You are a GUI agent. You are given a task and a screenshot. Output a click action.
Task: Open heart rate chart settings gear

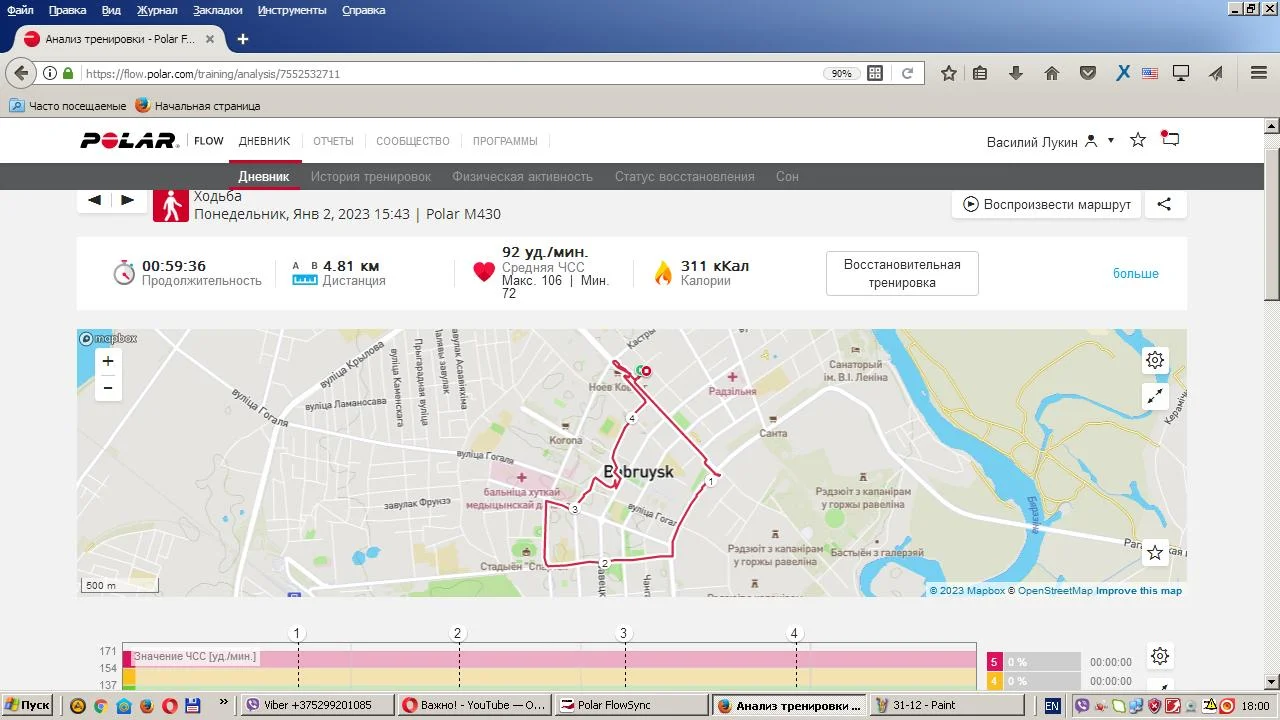tap(1159, 656)
